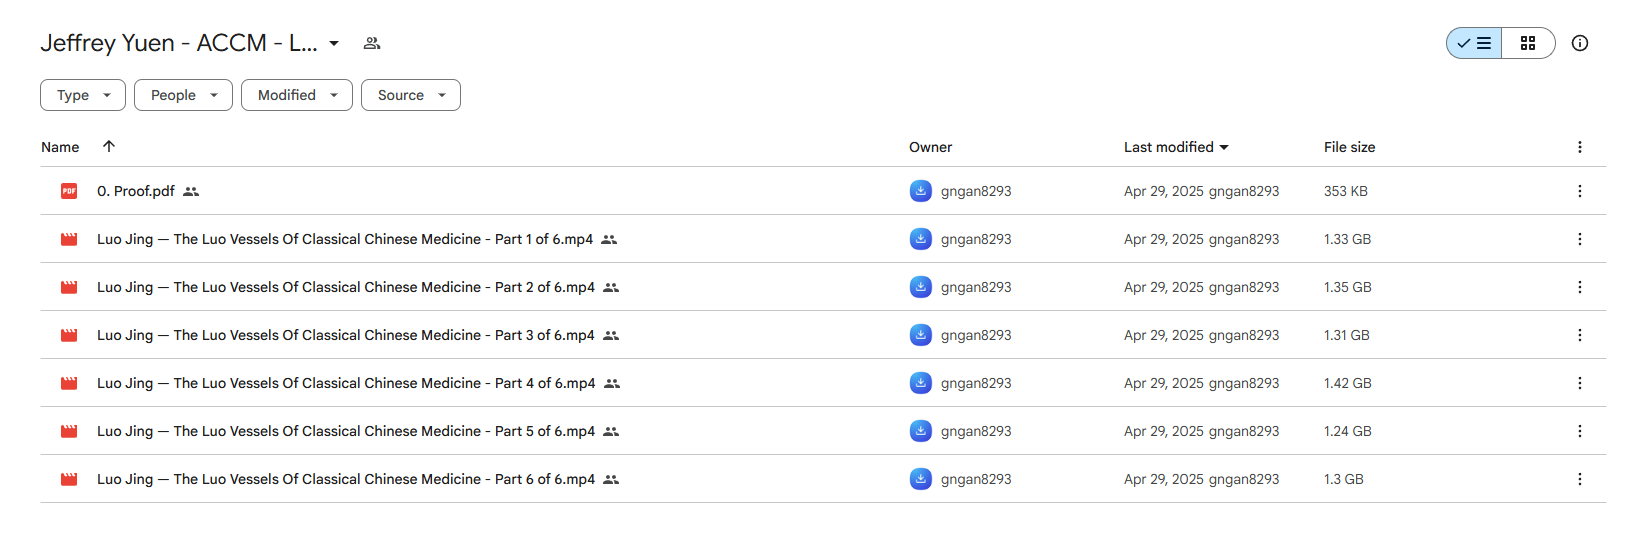The width and height of the screenshot is (1652, 556).
Task: Expand the folder title dropdown arrow
Action: (x=334, y=43)
